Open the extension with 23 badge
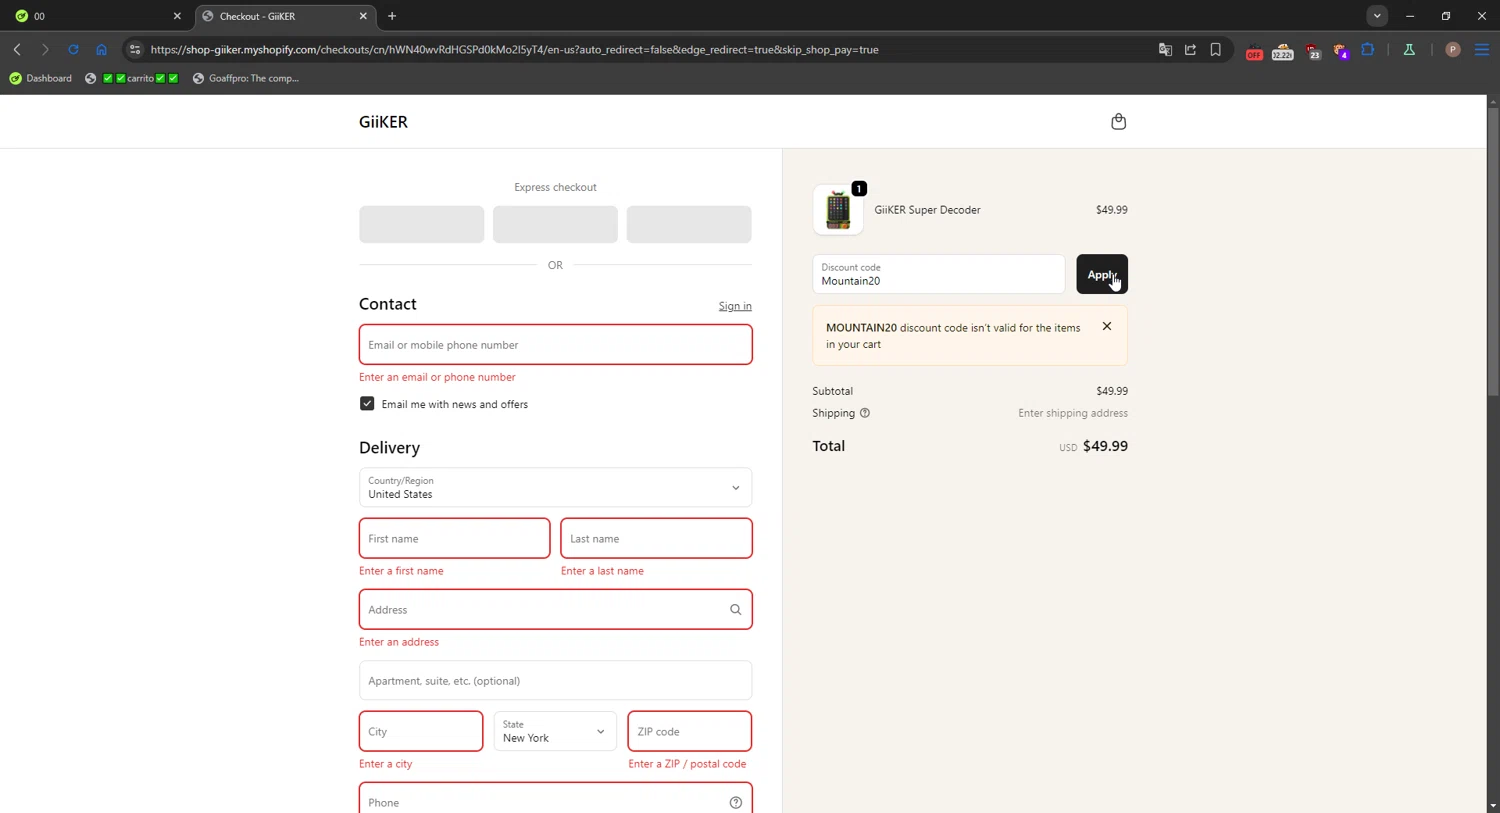The image size is (1500, 813). (1312, 51)
